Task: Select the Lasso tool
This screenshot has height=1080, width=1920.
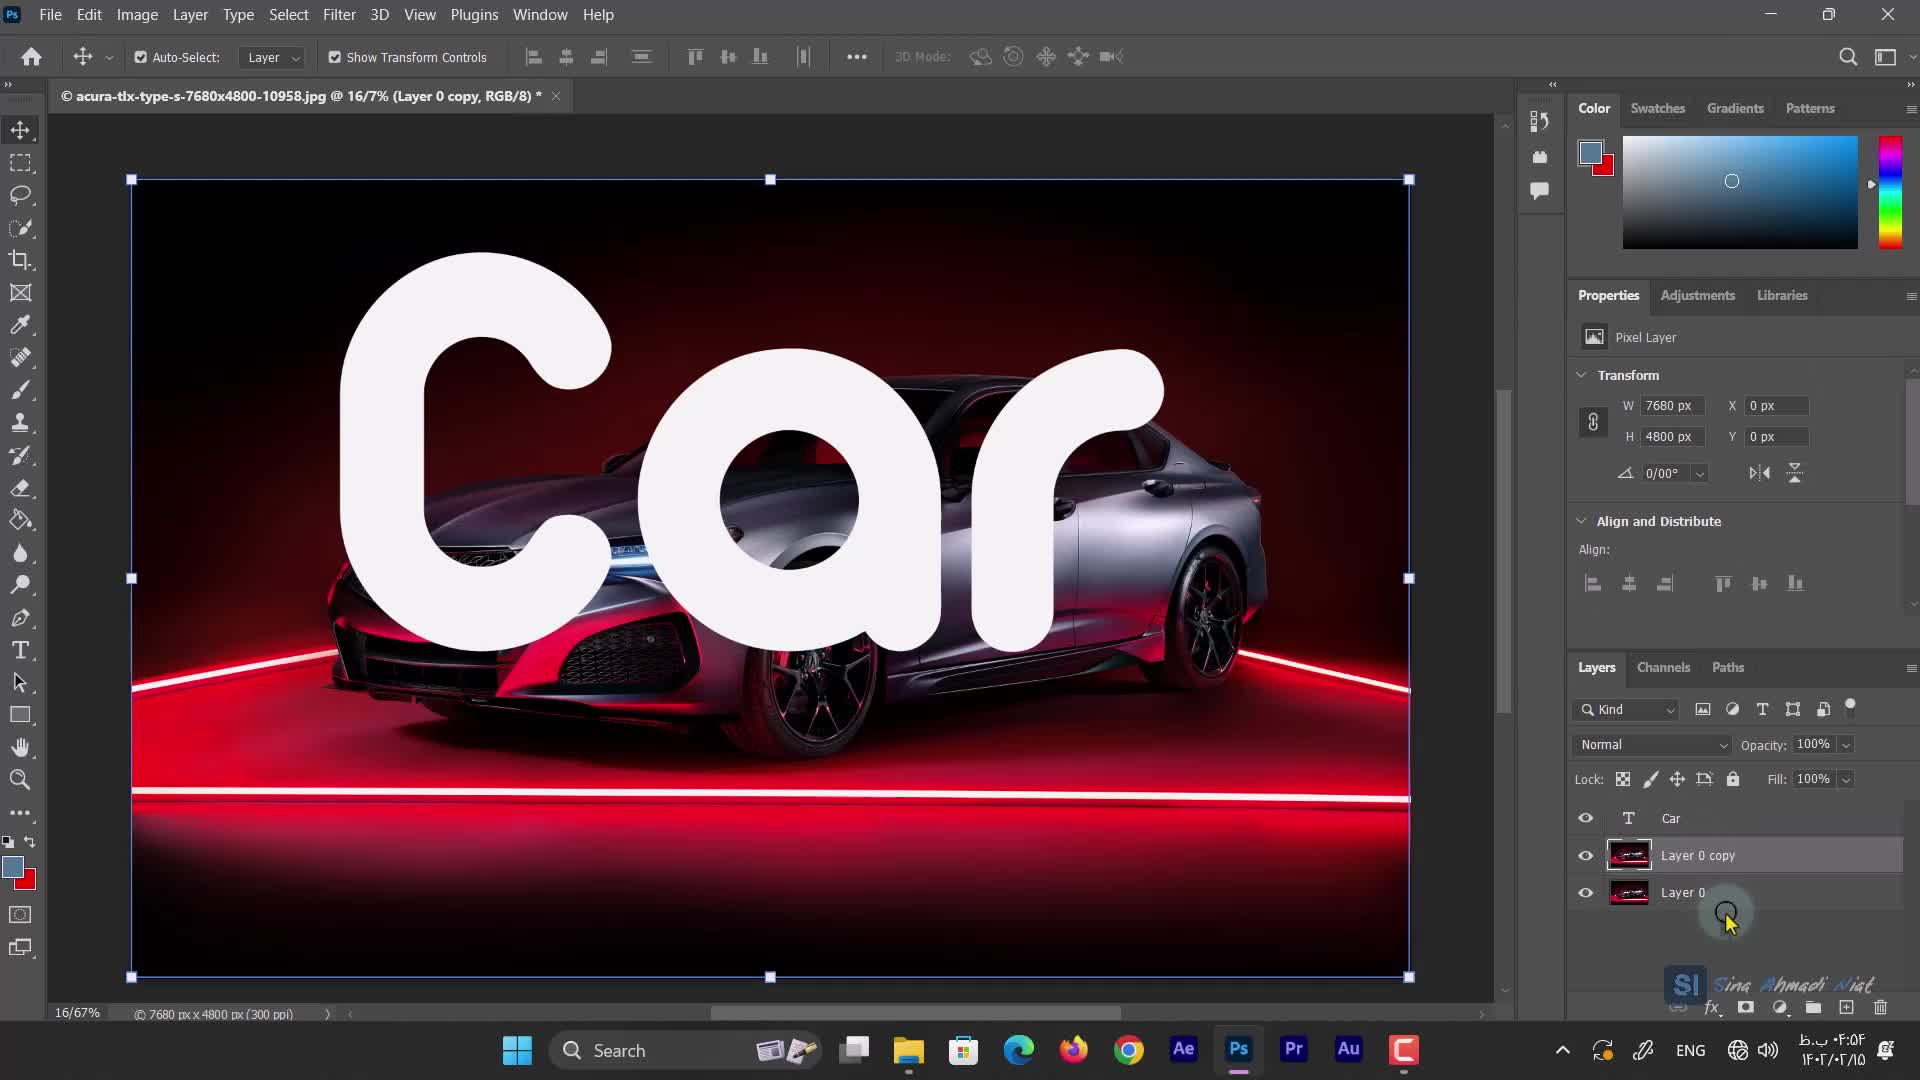Action: coord(20,195)
